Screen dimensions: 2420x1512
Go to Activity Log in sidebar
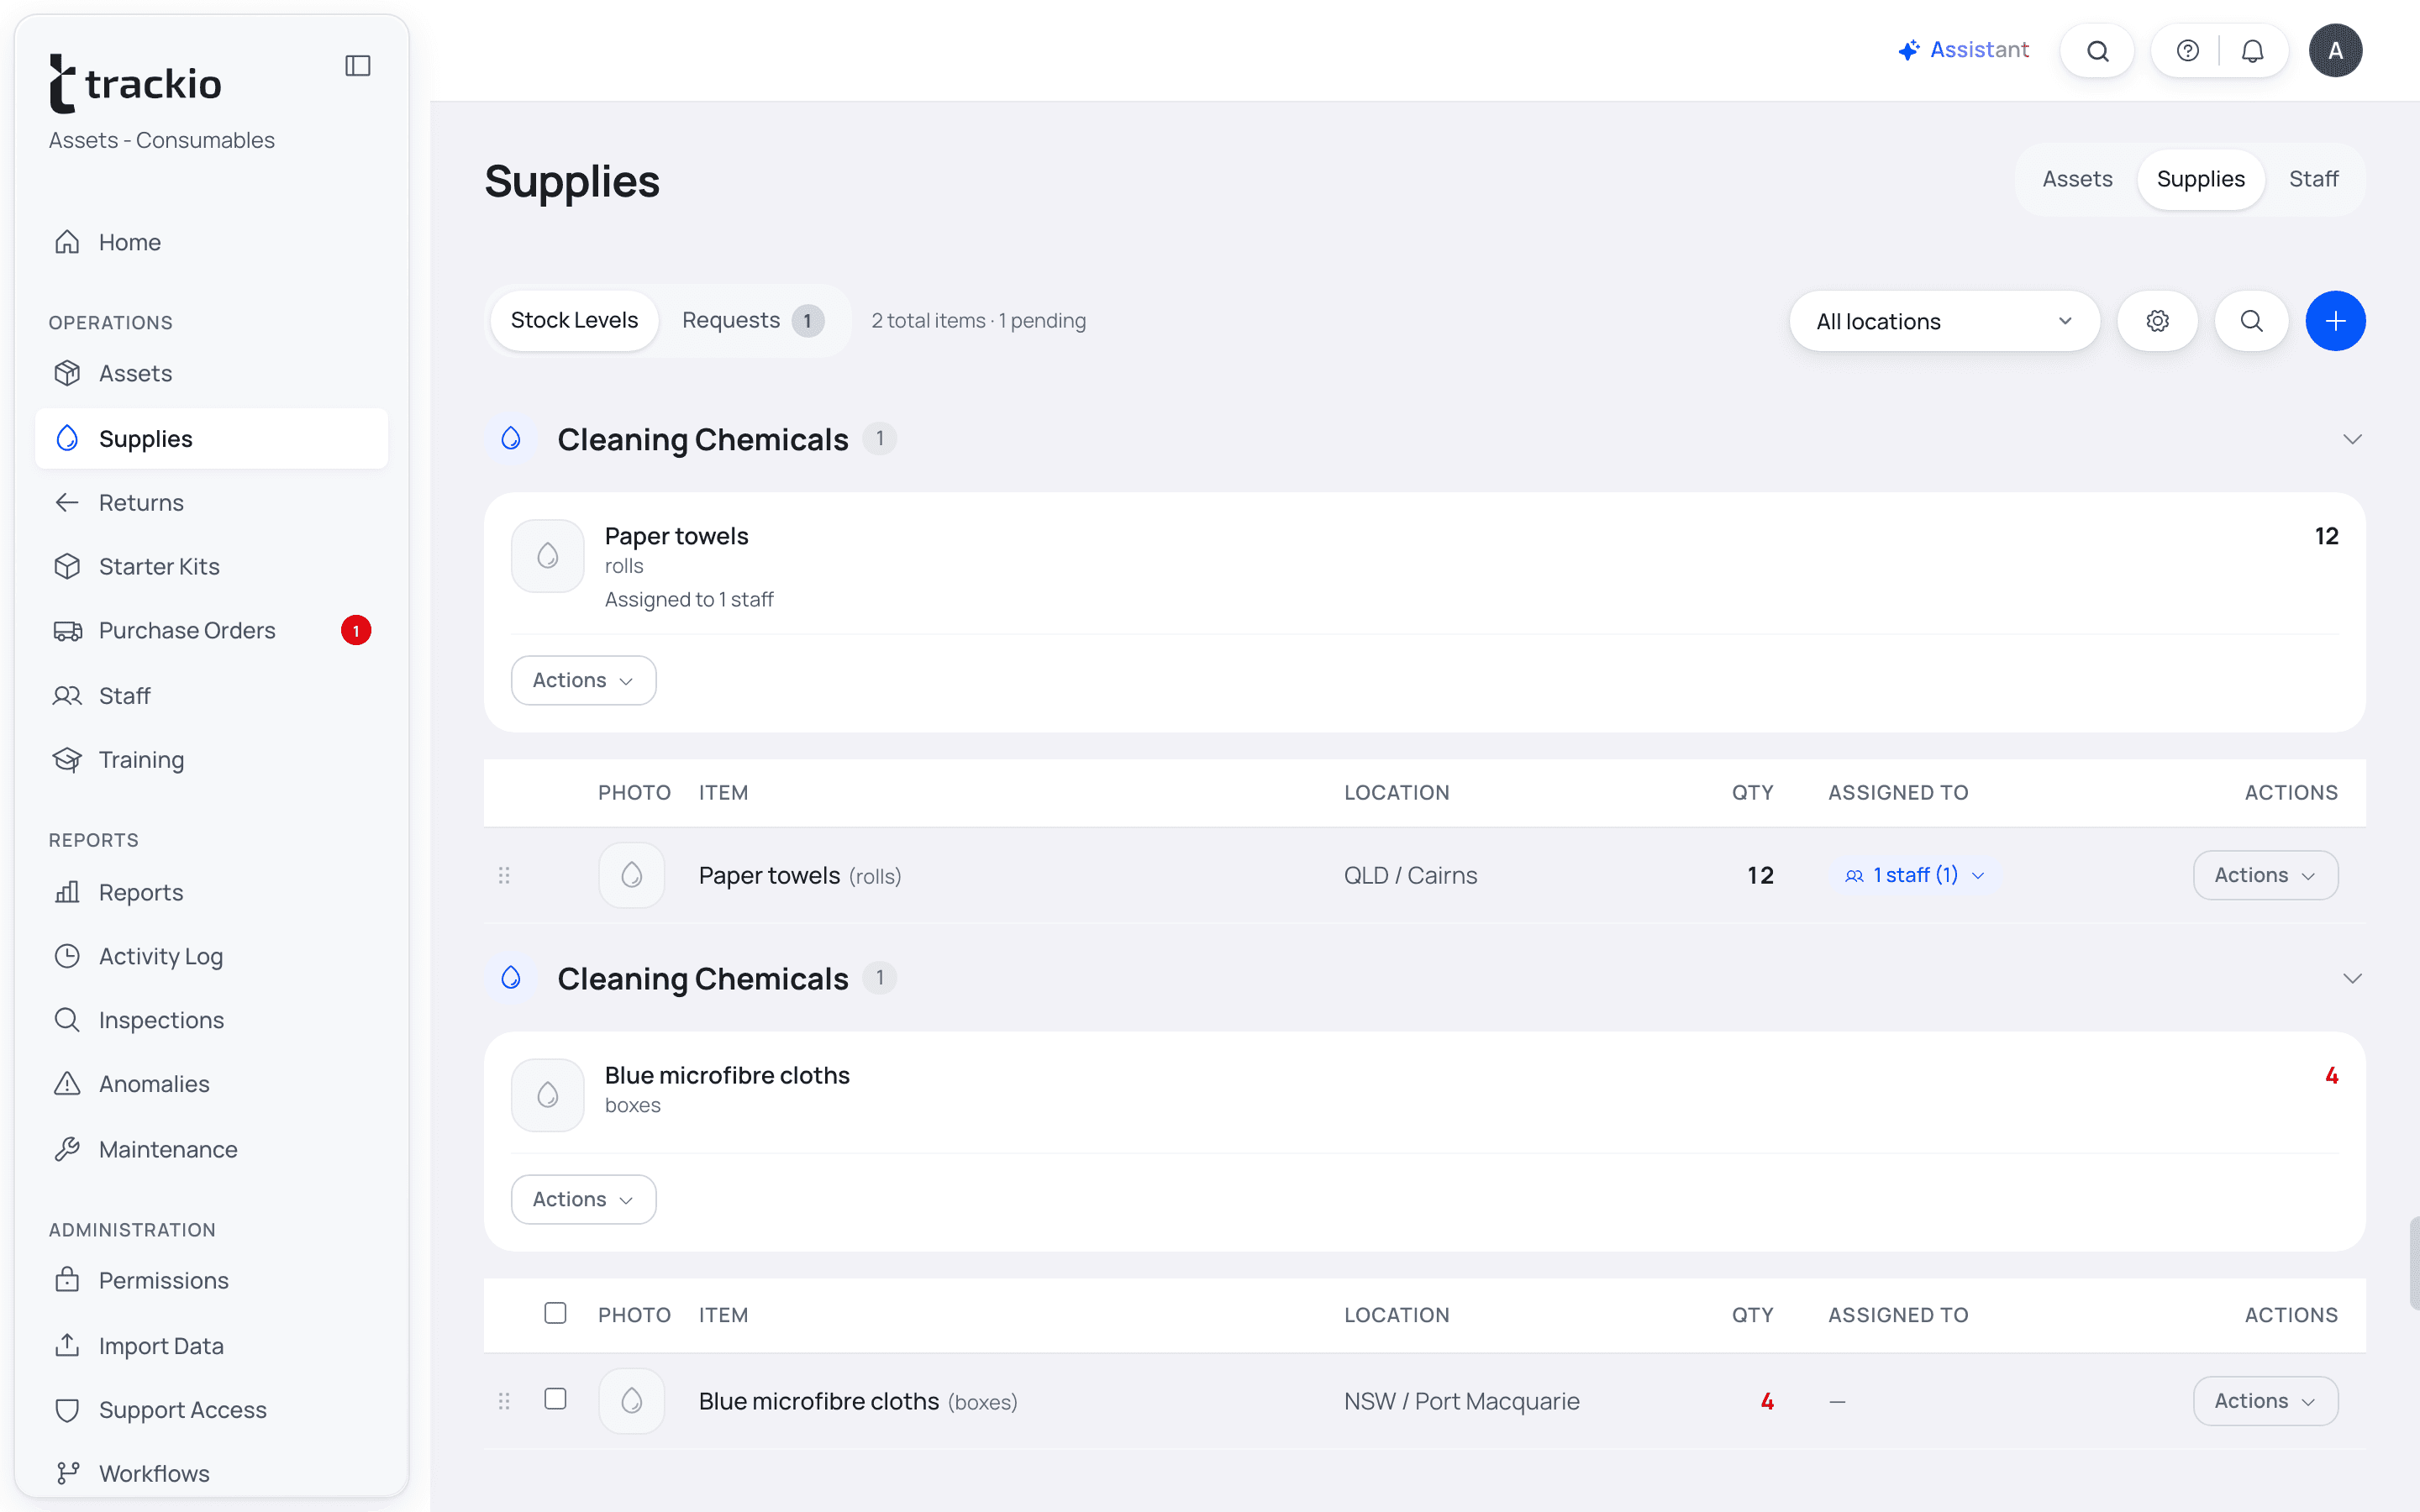coord(160,956)
